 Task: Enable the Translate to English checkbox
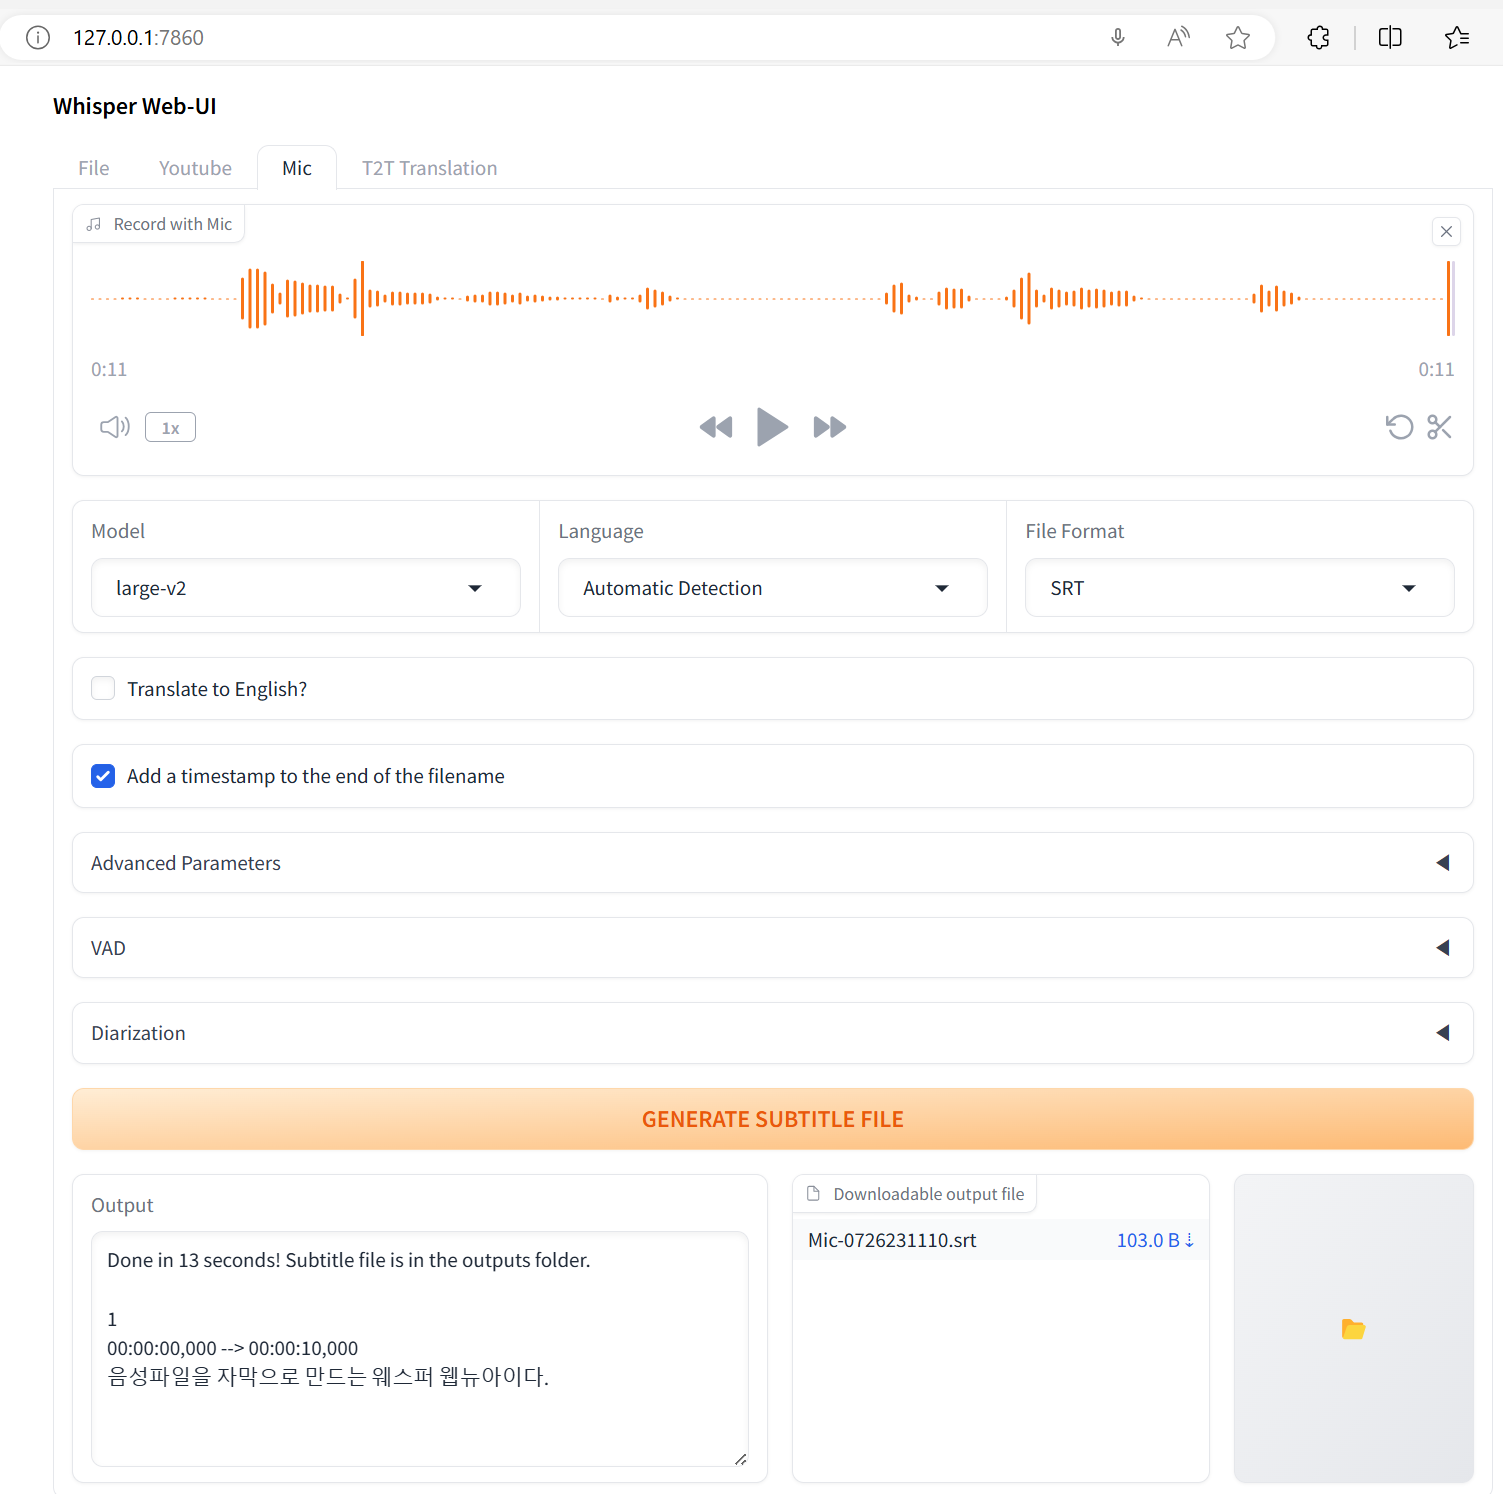[103, 689]
